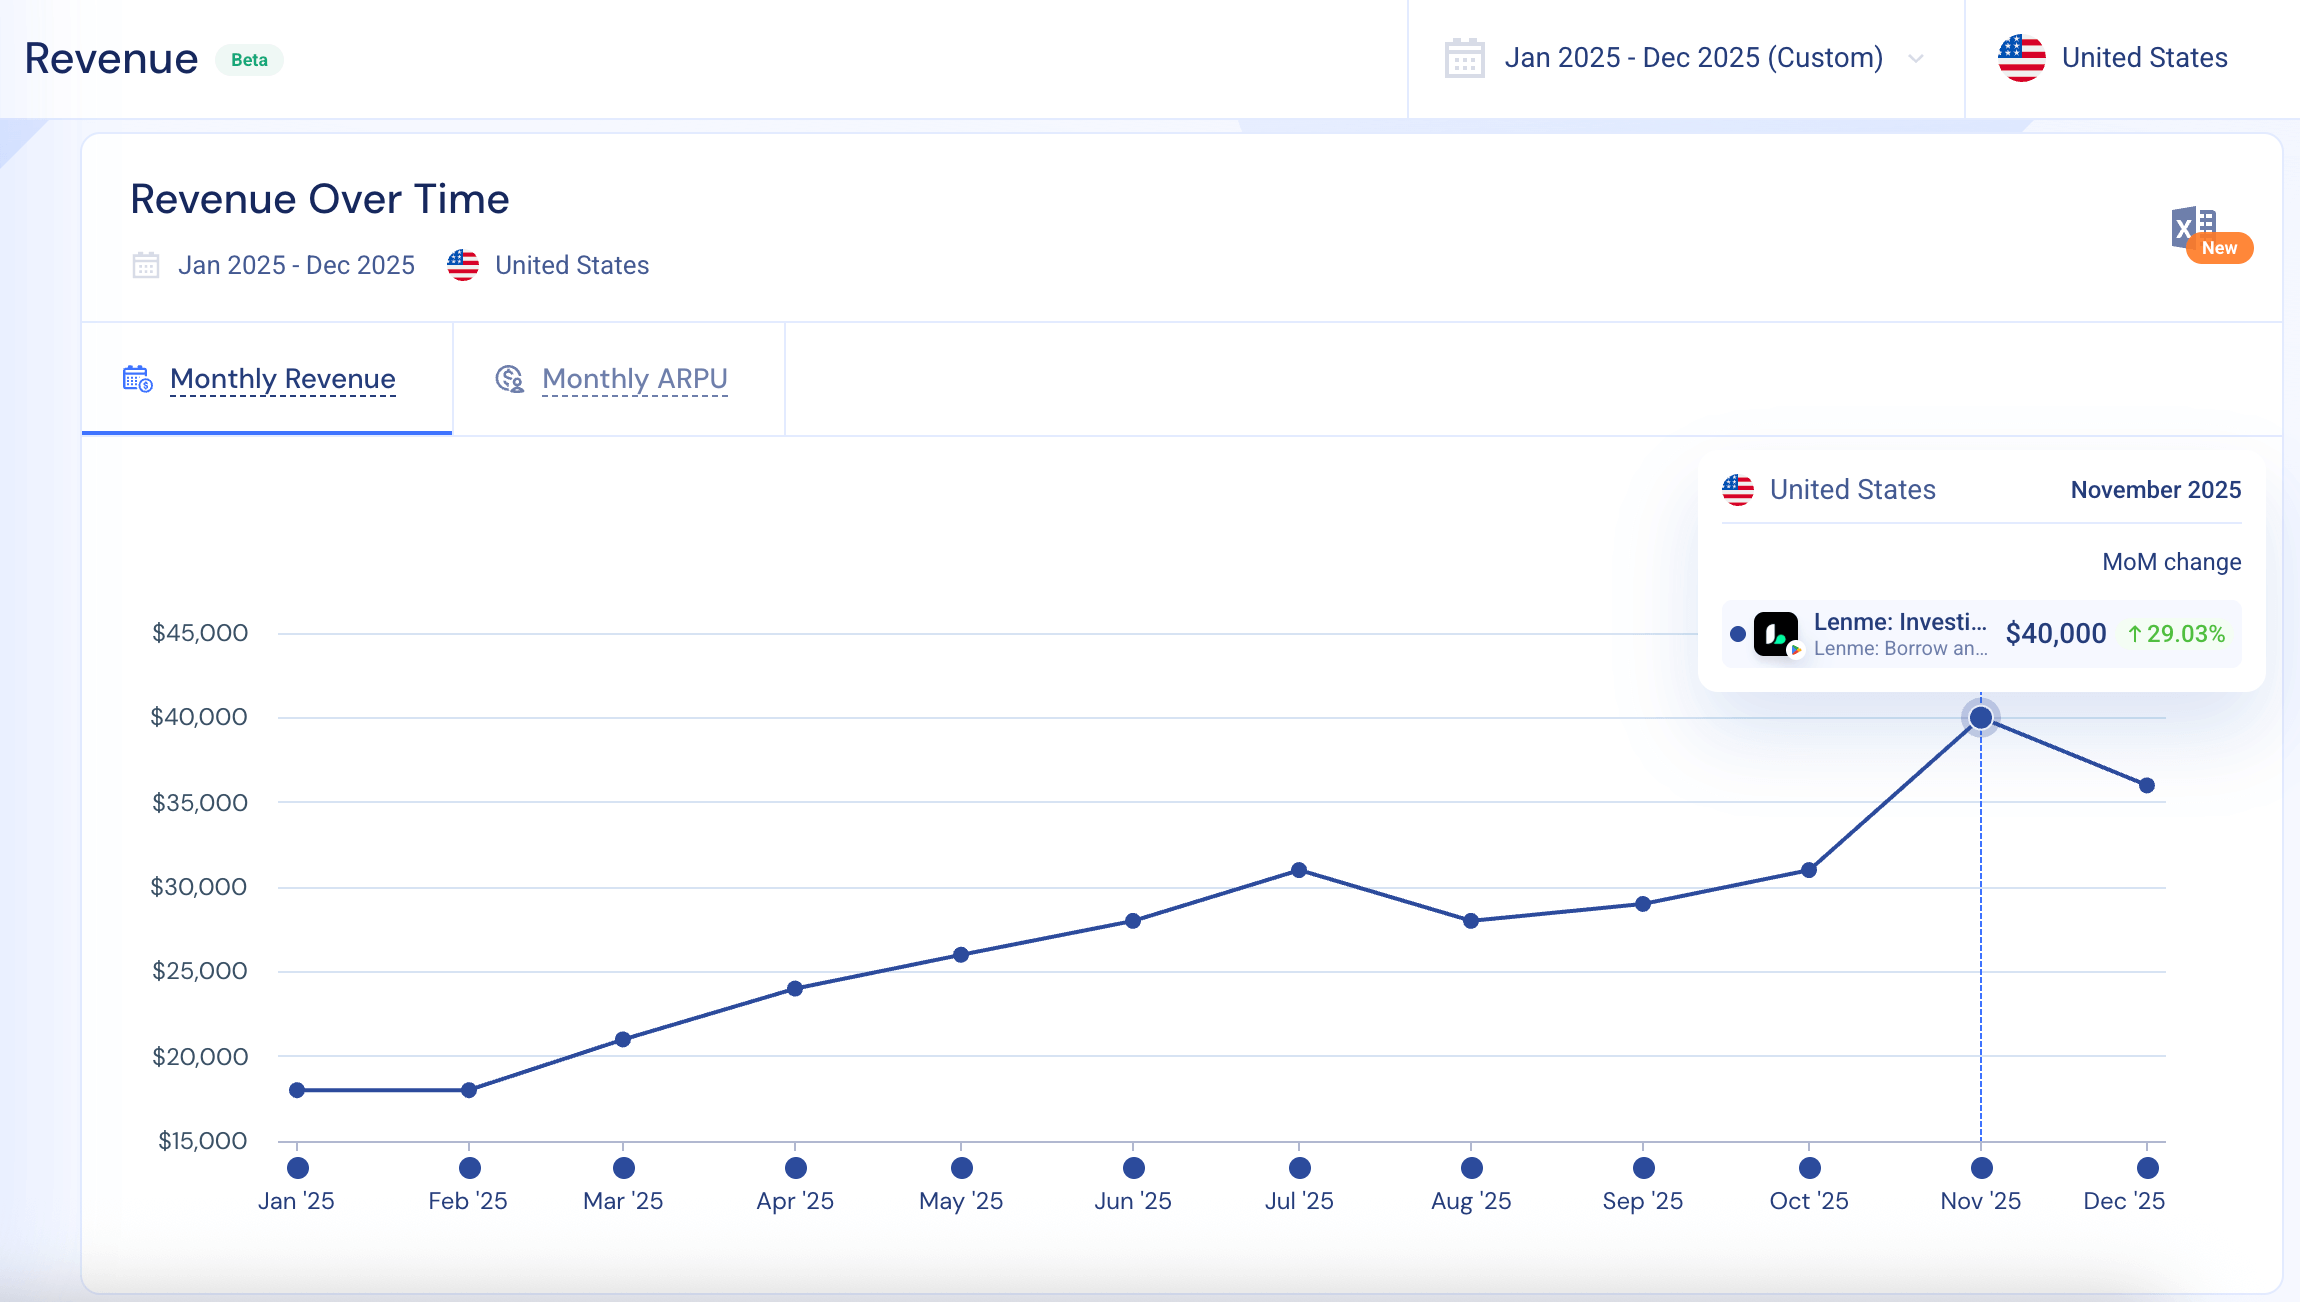Image resolution: width=2300 pixels, height=1302 pixels.
Task: Click the calendar icon beside Jan 2025 - Dec 2025
Action: click(x=146, y=265)
